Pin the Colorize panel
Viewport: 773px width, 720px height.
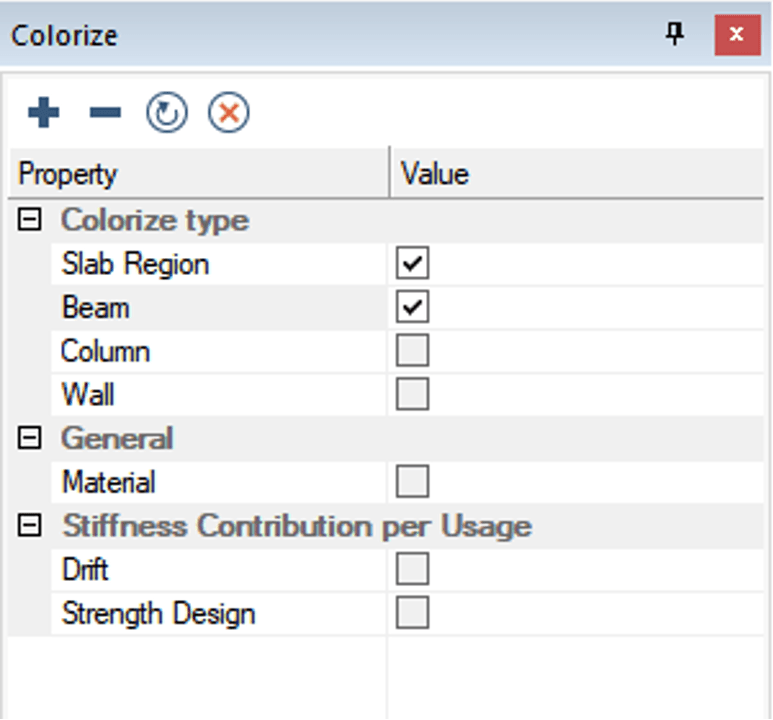pyautogui.click(x=676, y=35)
